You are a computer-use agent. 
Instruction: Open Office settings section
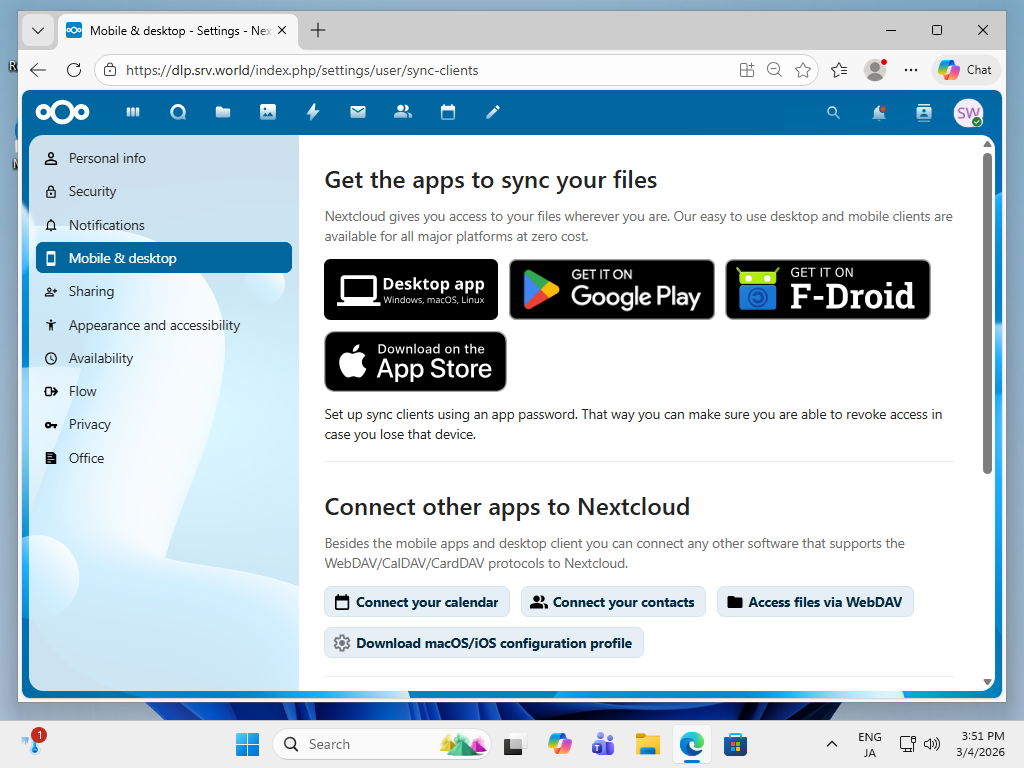[x=164, y=458]
